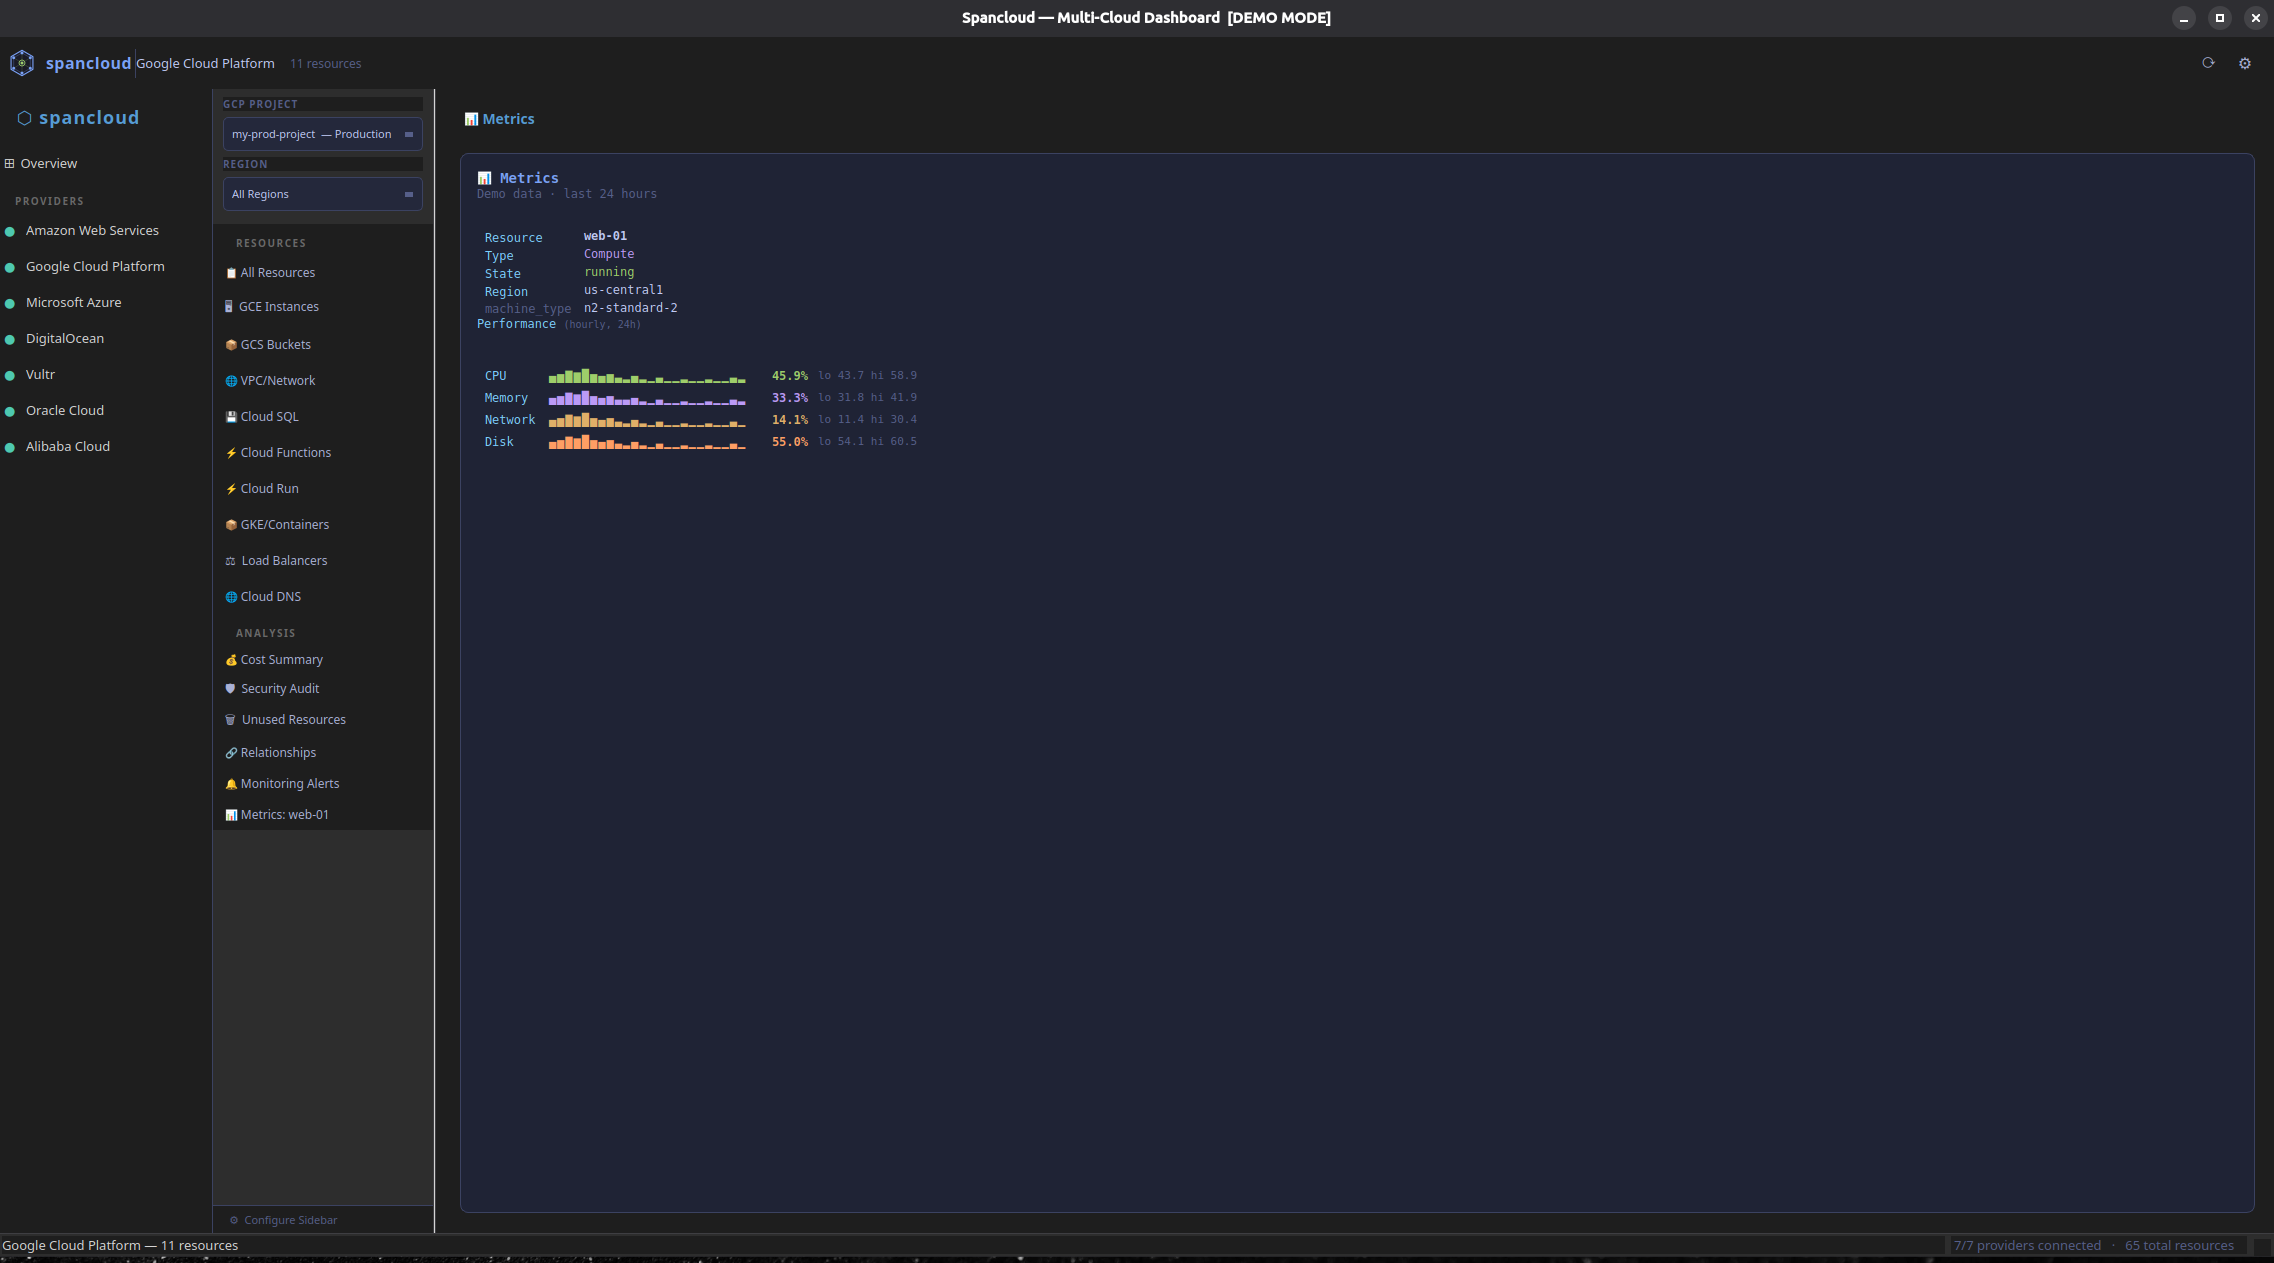The image size is (2274, 1263).
Task: Click the Security Audit shield icon
Action: [x=231, y=689]
